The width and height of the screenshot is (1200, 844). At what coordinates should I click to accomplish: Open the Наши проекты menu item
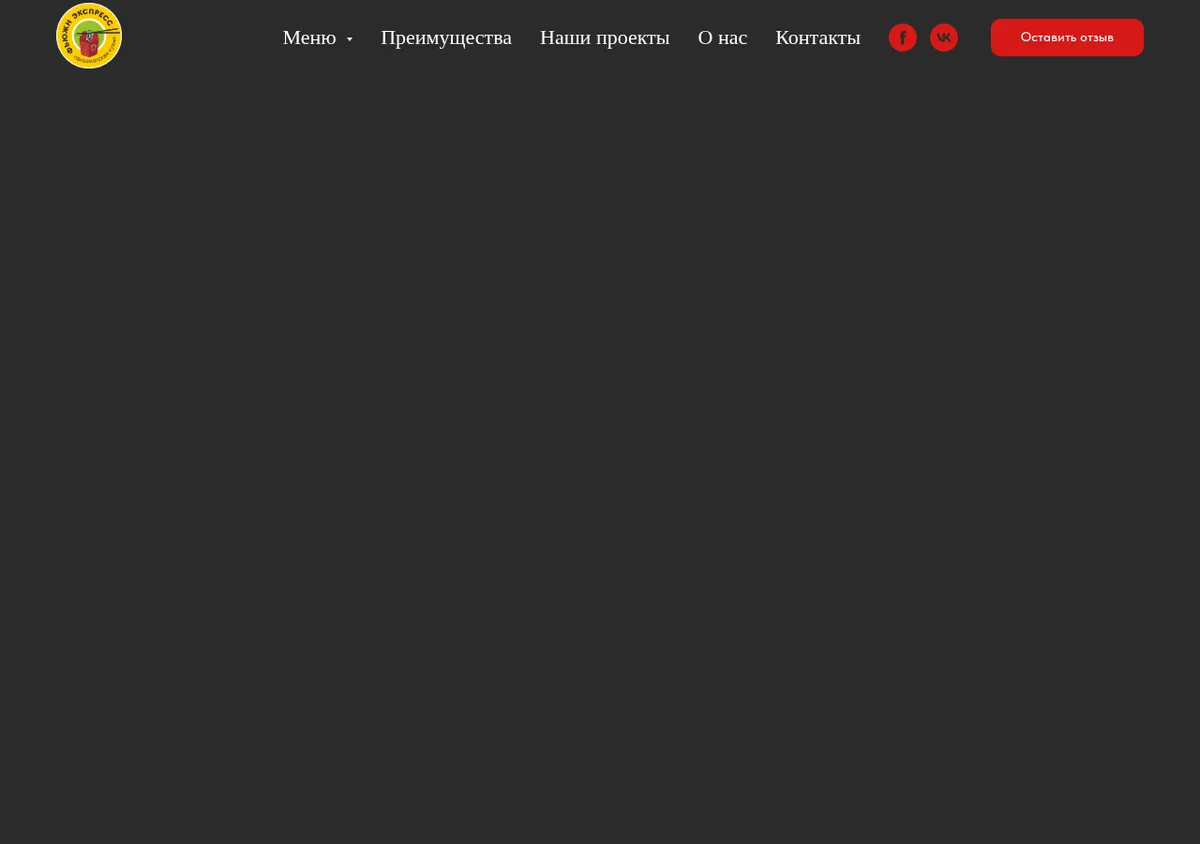coord(605,38)
